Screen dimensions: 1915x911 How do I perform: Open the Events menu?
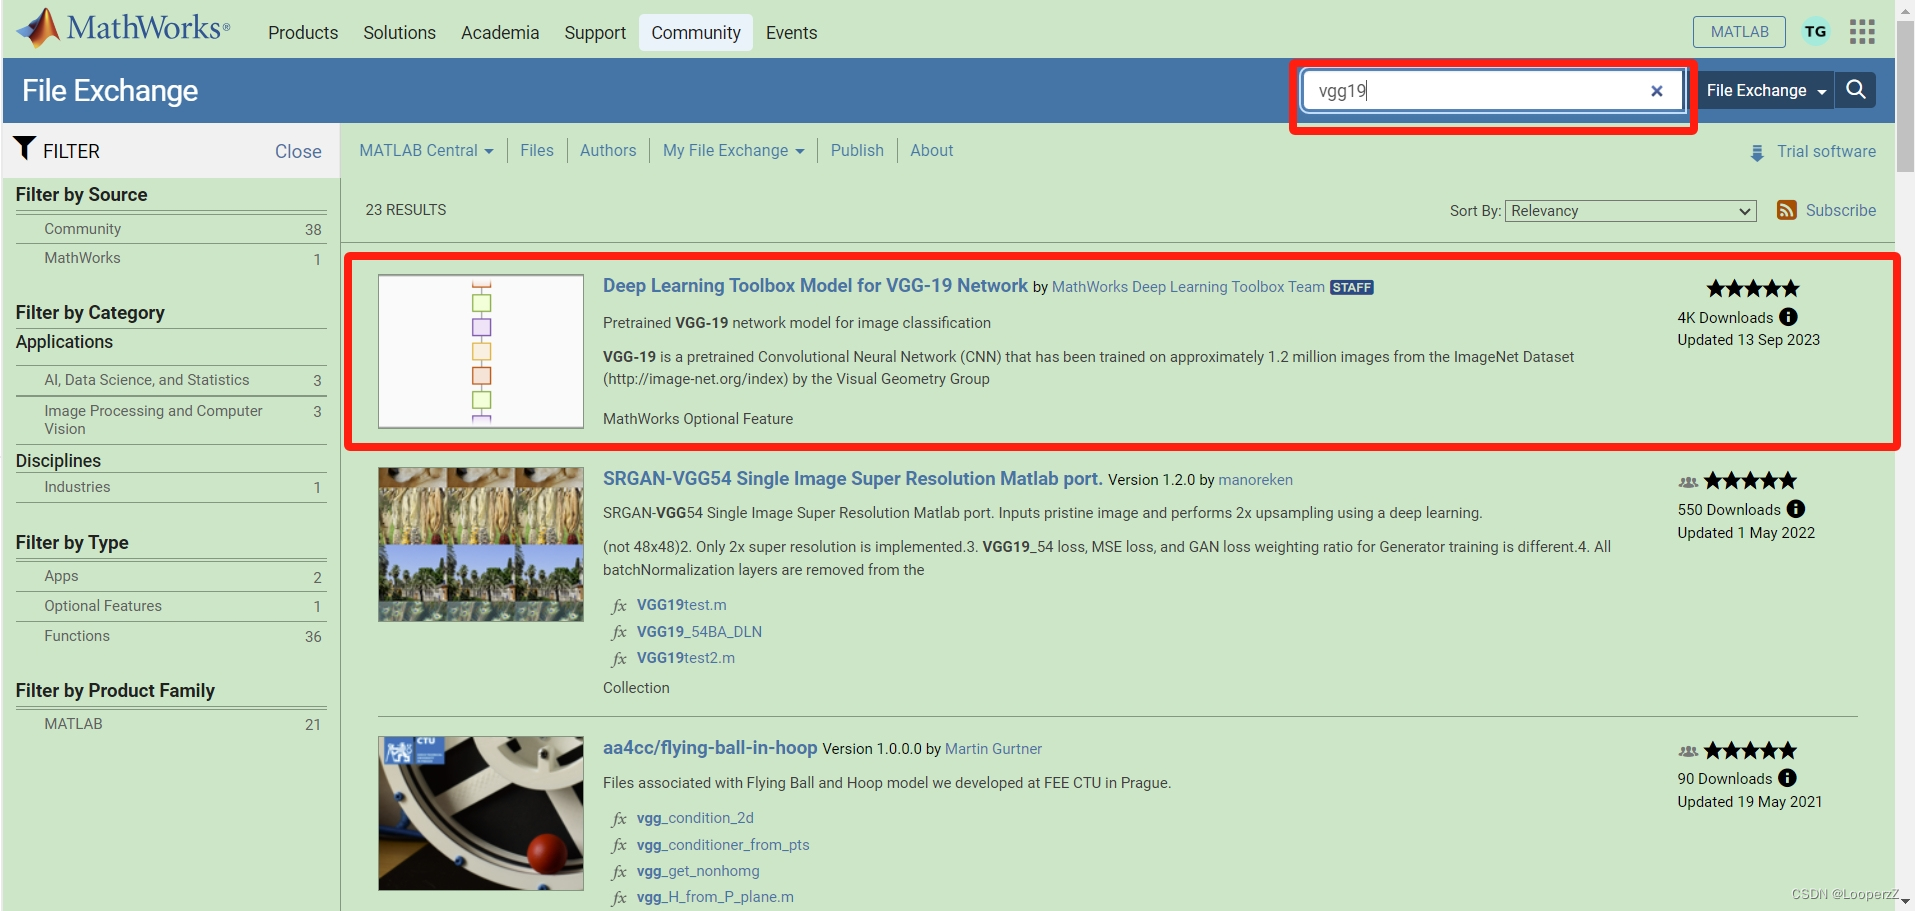[791, 33]
